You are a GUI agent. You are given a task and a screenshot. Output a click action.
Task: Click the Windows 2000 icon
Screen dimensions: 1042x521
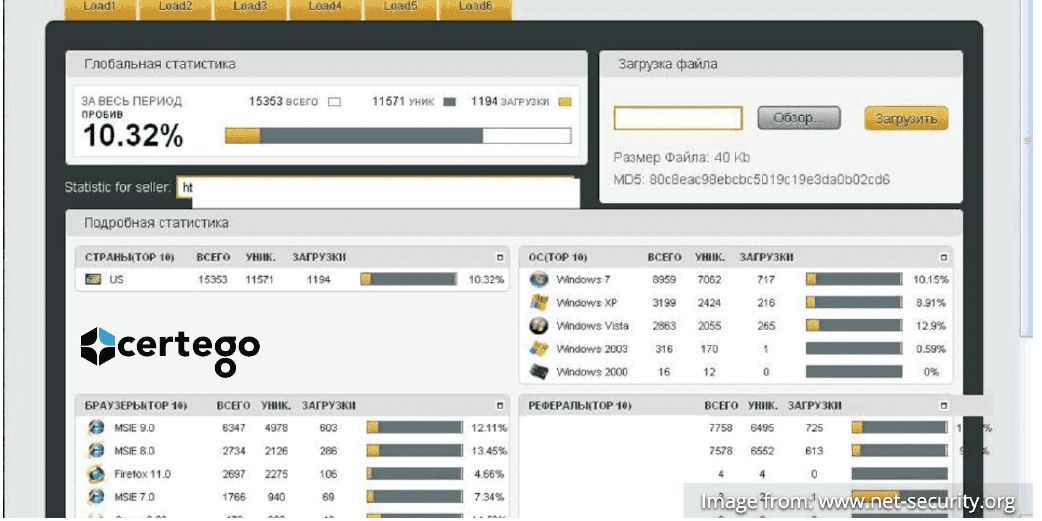pos(540,372)
